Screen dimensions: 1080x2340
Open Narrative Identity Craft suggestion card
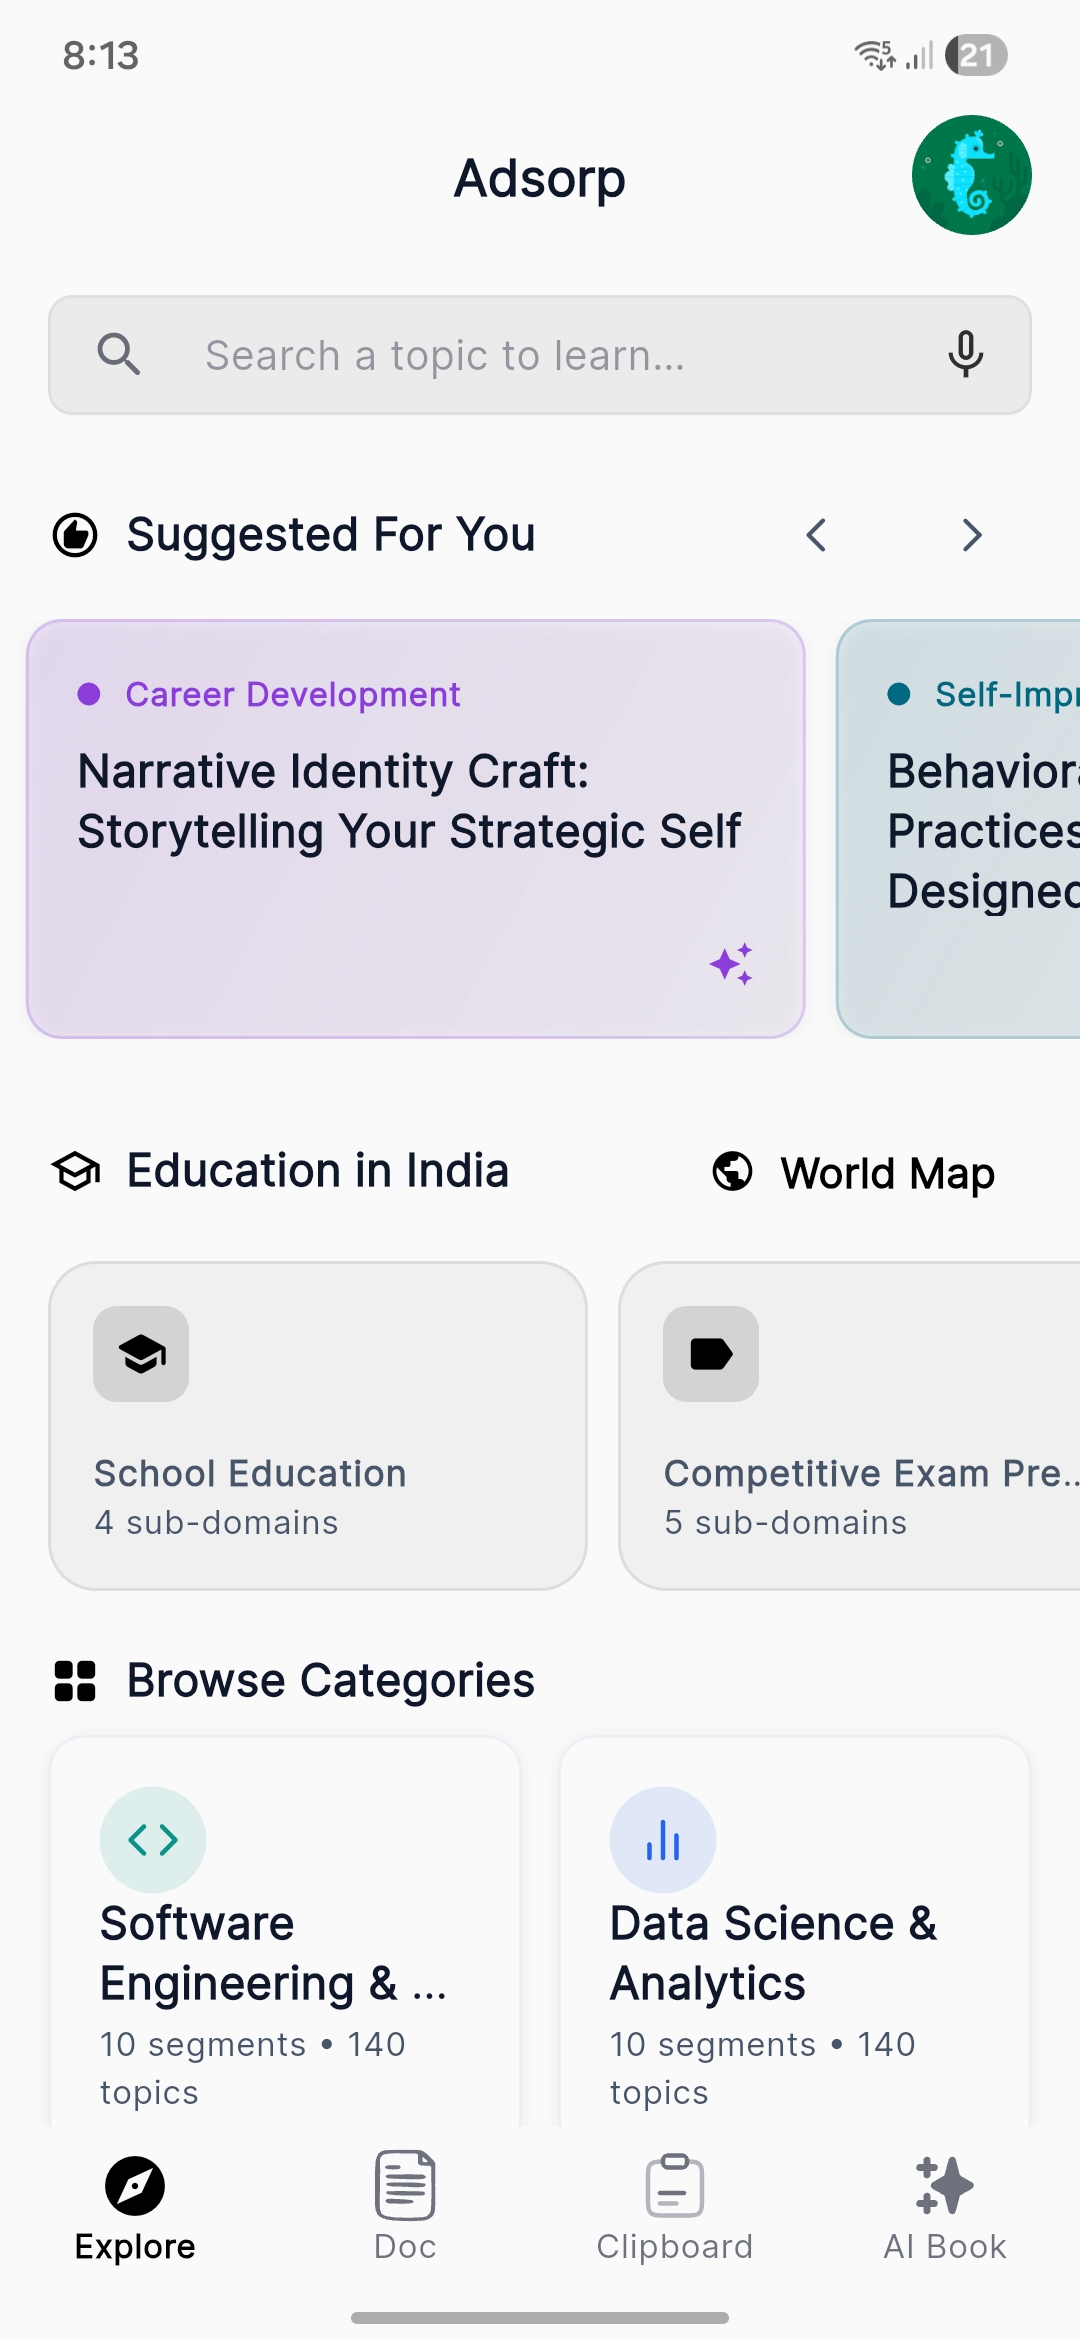point(416,829)
